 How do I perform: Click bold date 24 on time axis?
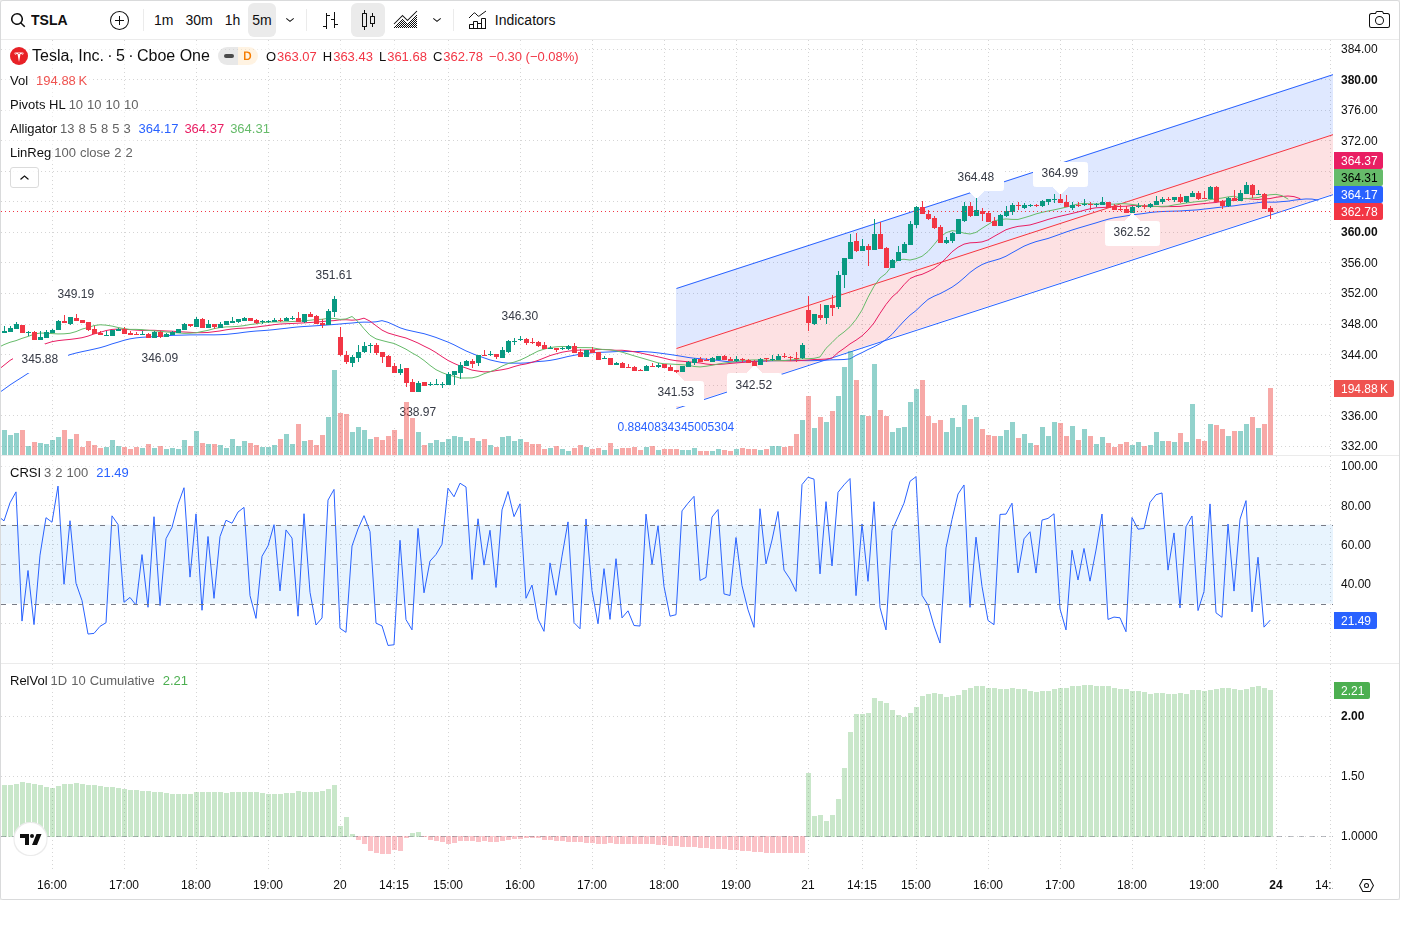[1276, 885]
